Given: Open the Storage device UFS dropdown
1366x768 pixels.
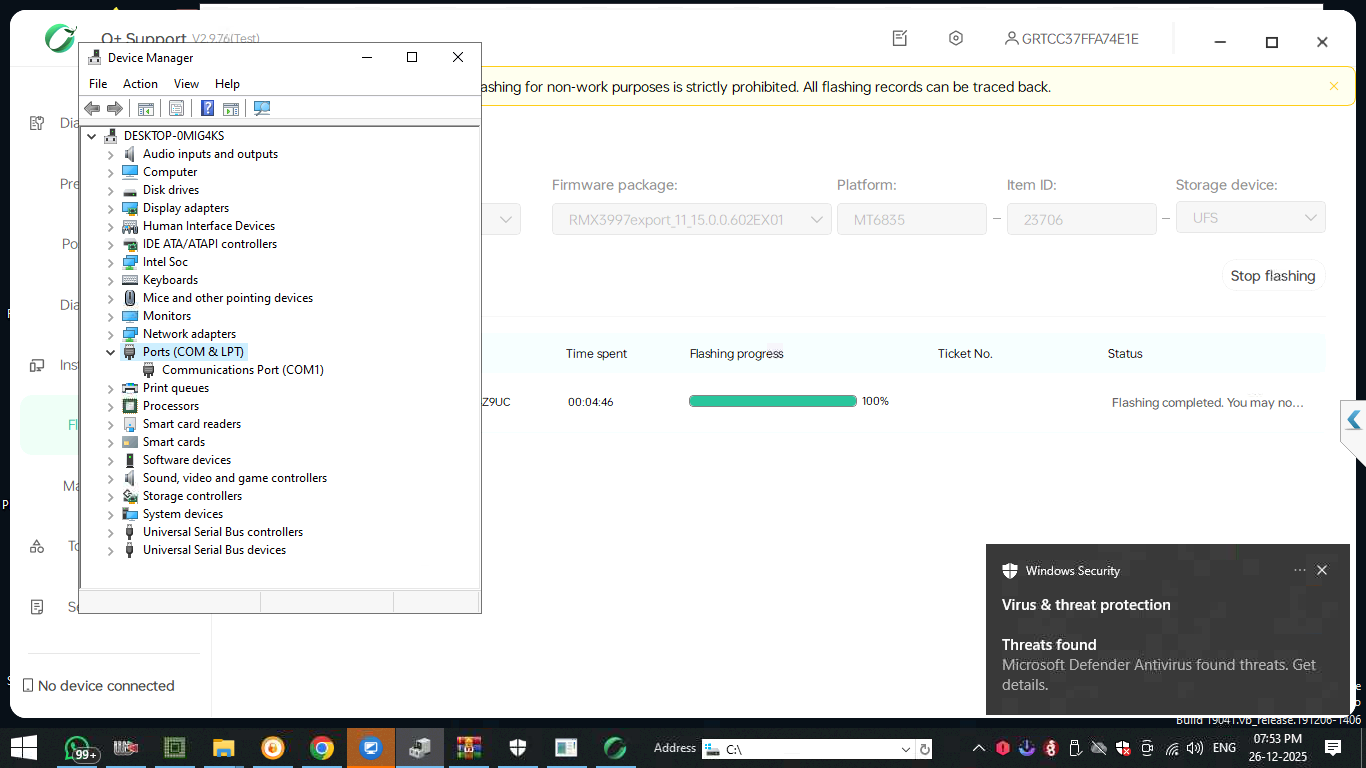Looking at the screenshot, I should coord(1250,218).
